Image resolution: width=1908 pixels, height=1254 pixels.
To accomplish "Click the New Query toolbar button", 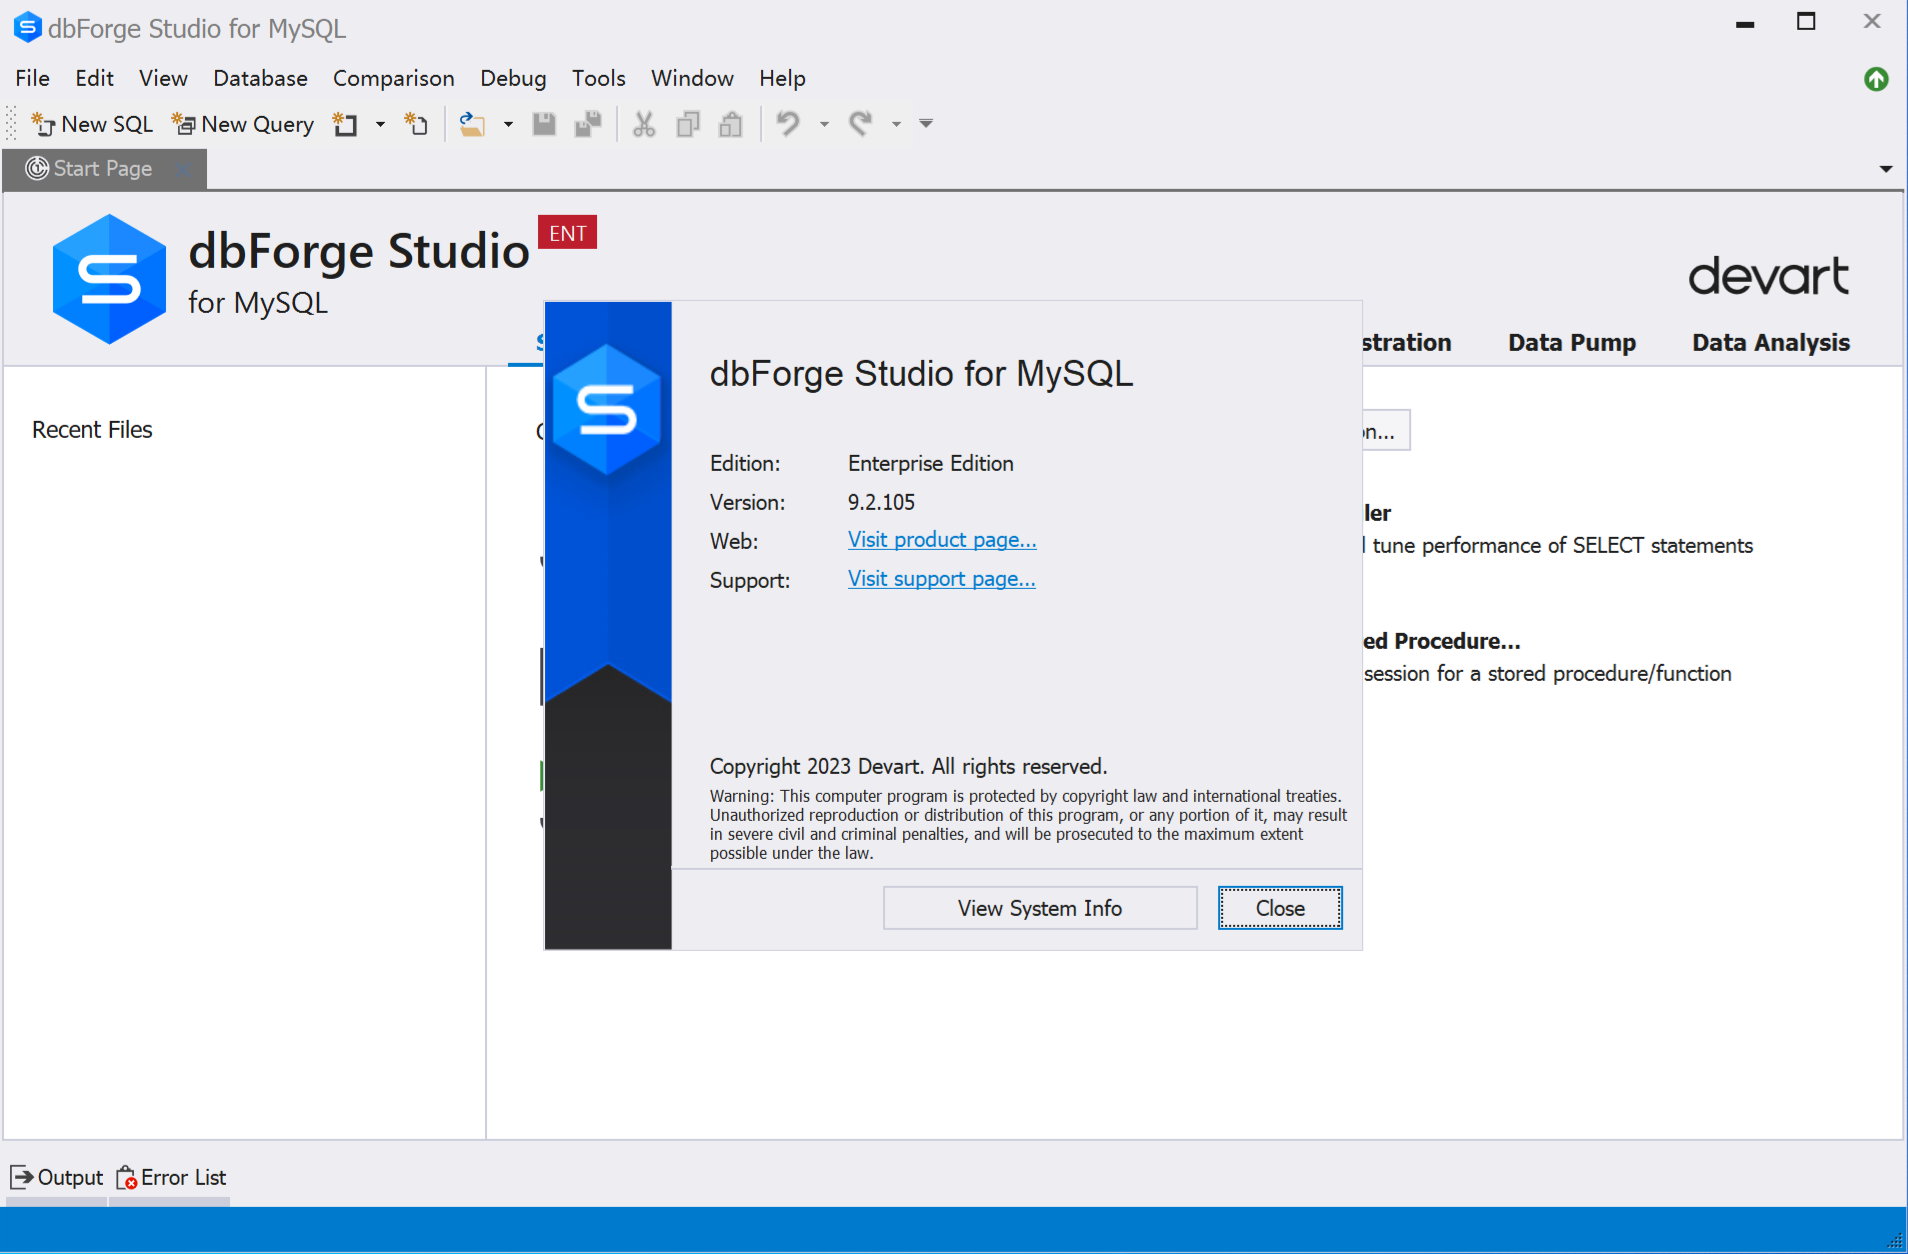I will click(243, 124).
